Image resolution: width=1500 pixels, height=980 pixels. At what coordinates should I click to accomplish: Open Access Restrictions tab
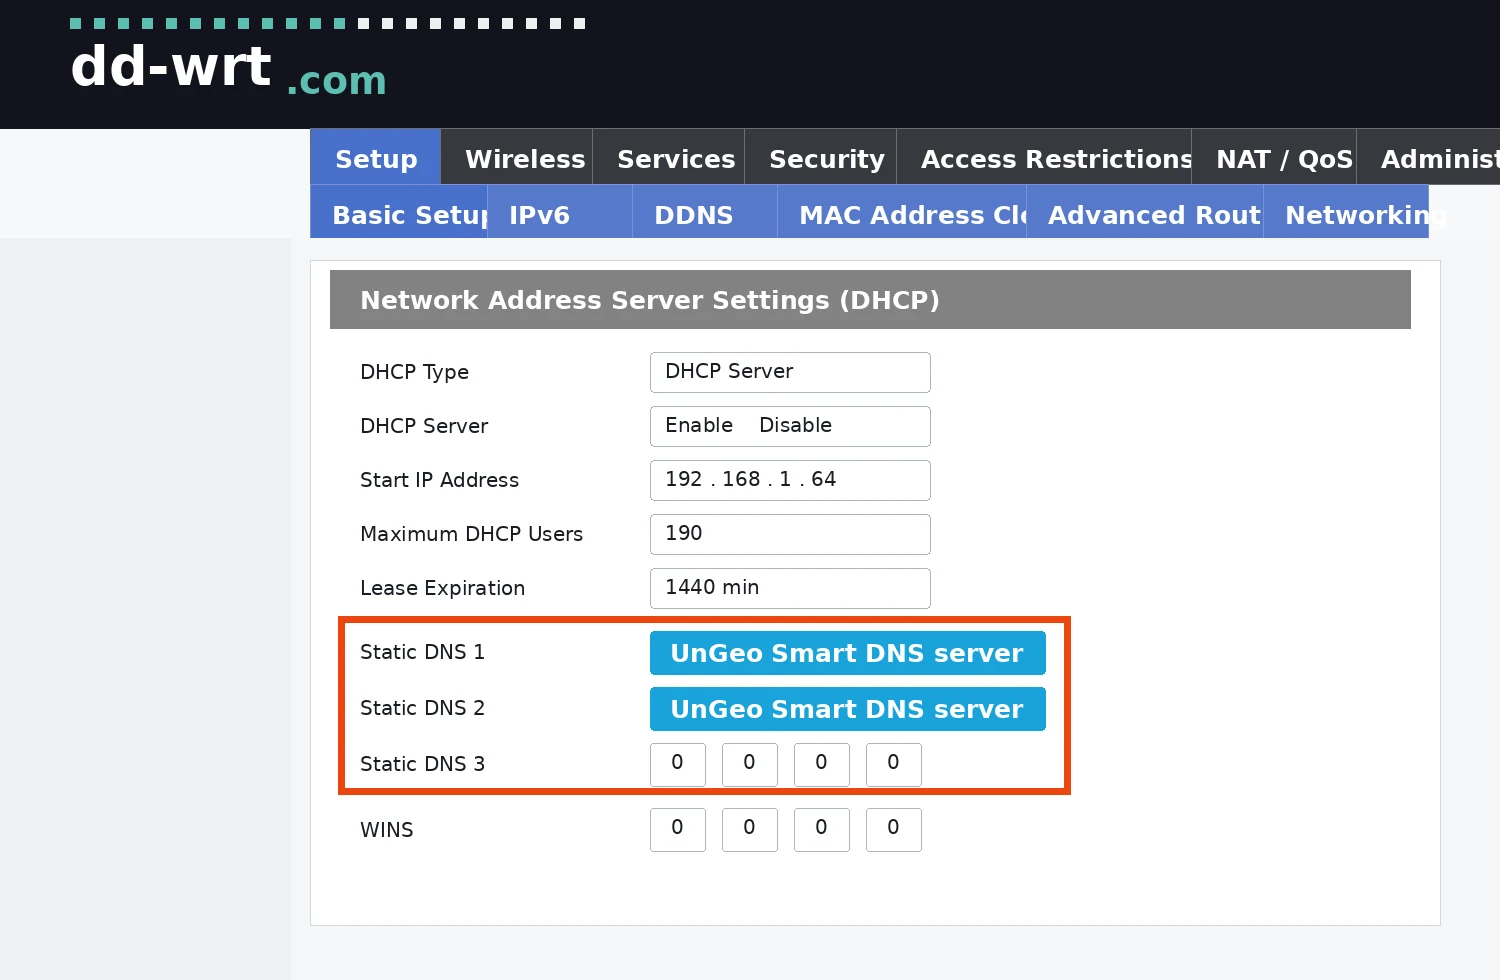1044,158
